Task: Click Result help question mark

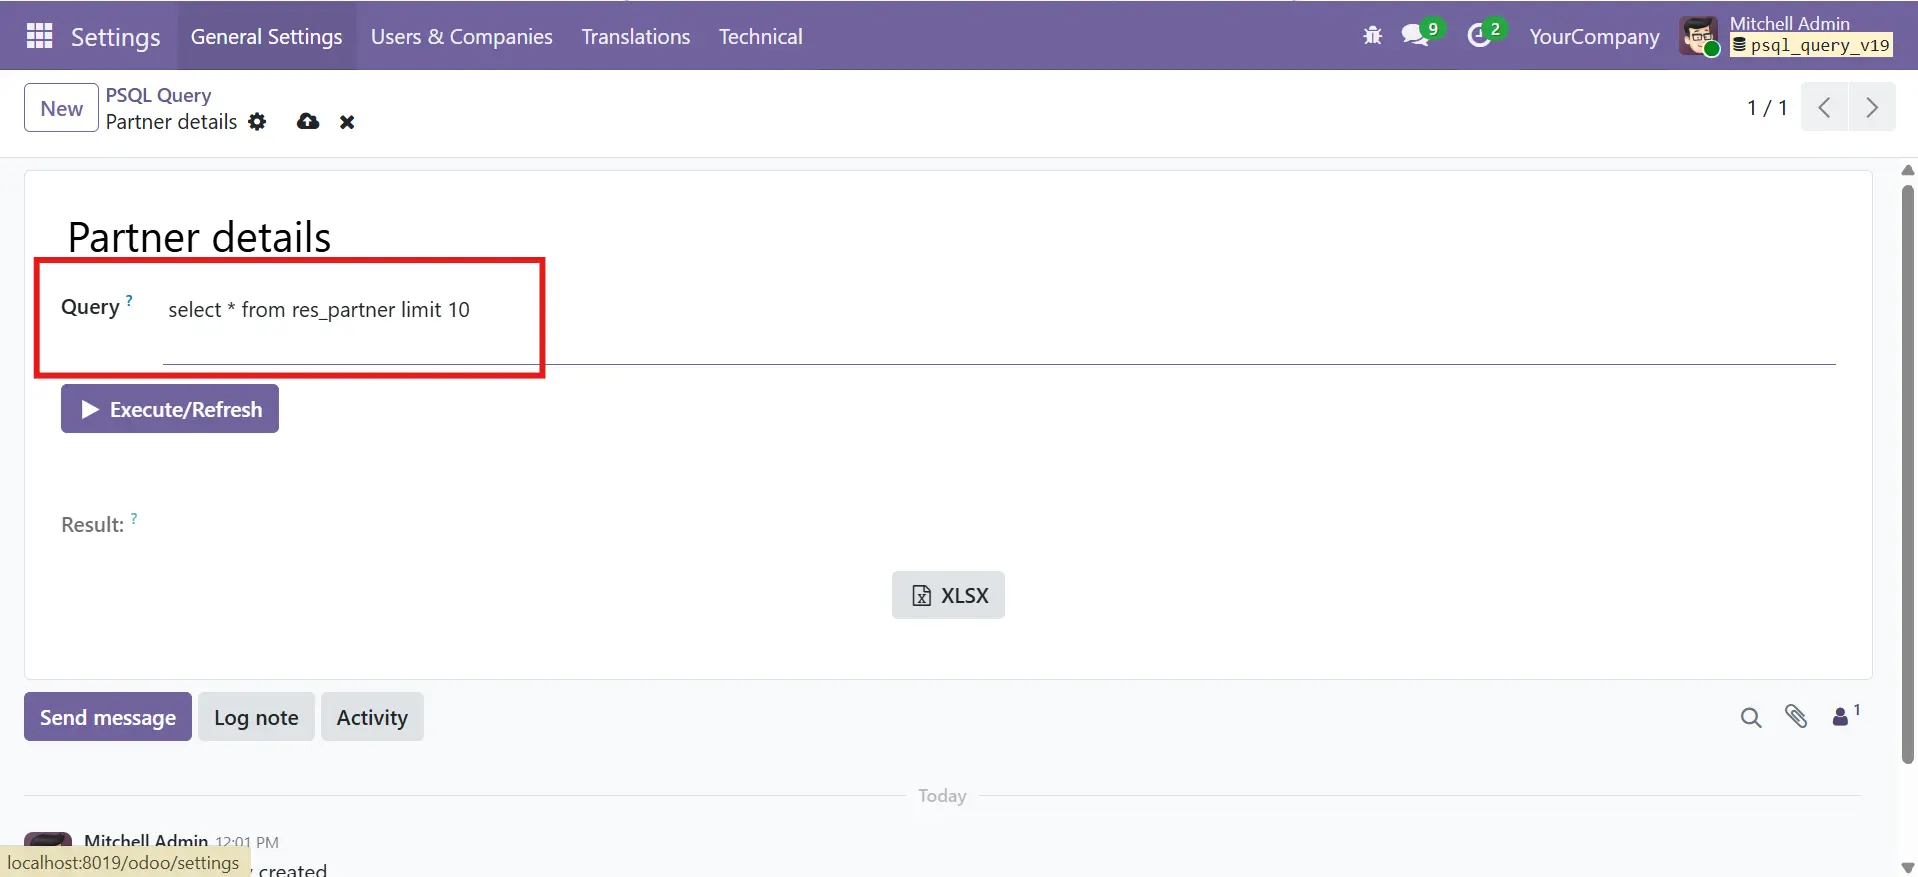Action: click(134, 518)
